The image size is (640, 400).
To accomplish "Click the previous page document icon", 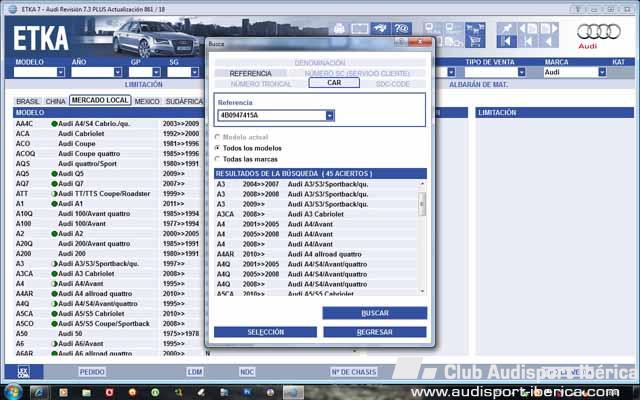I will (x=528, y=29).
